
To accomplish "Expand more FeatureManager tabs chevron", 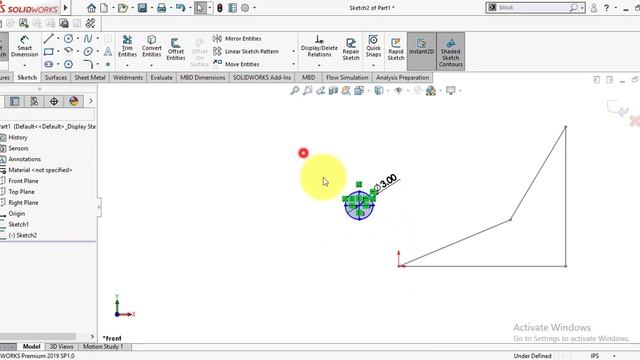I will point(91,101).
